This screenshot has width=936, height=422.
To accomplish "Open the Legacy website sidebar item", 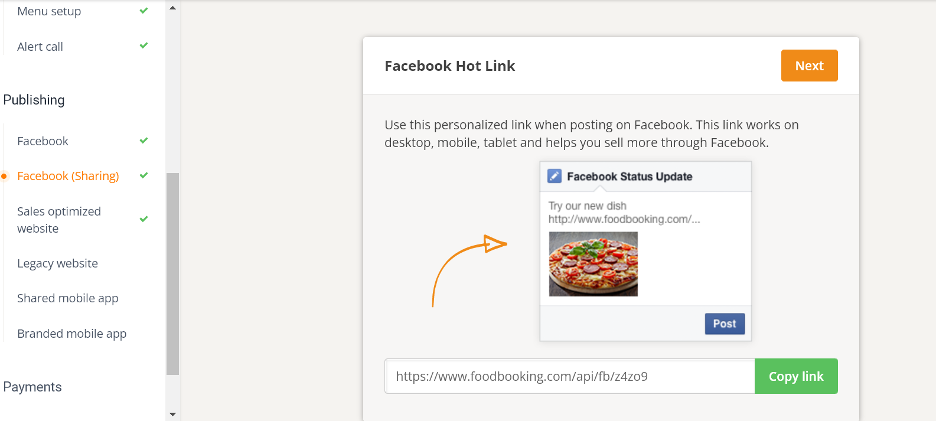I will [57, 263].
